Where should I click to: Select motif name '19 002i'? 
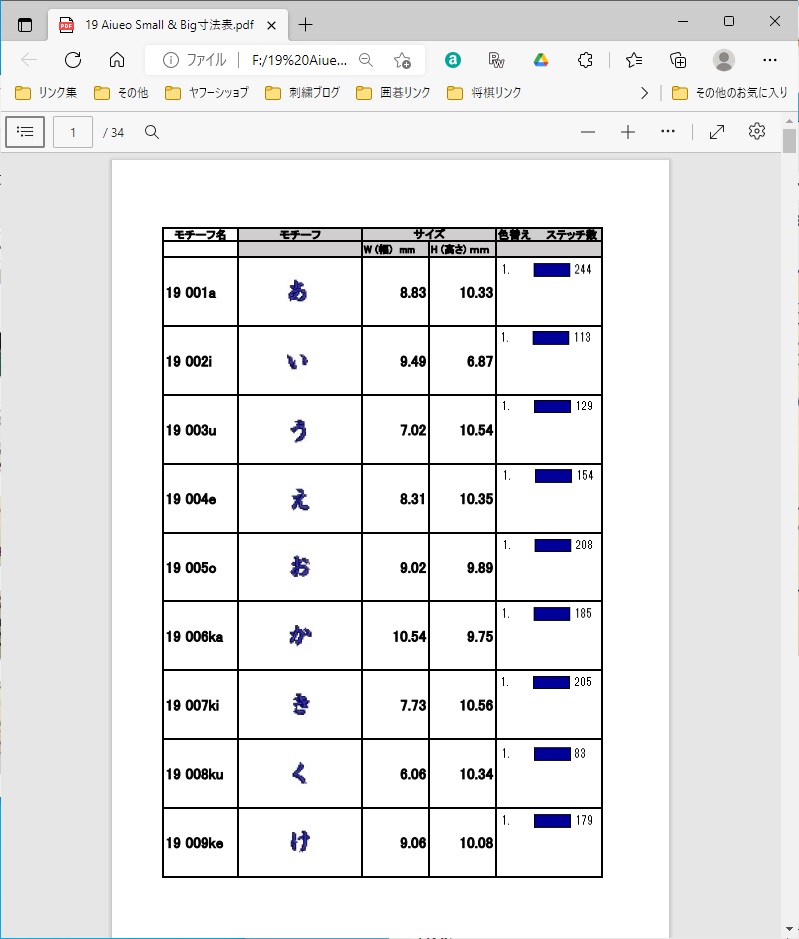tap(189, 362)
